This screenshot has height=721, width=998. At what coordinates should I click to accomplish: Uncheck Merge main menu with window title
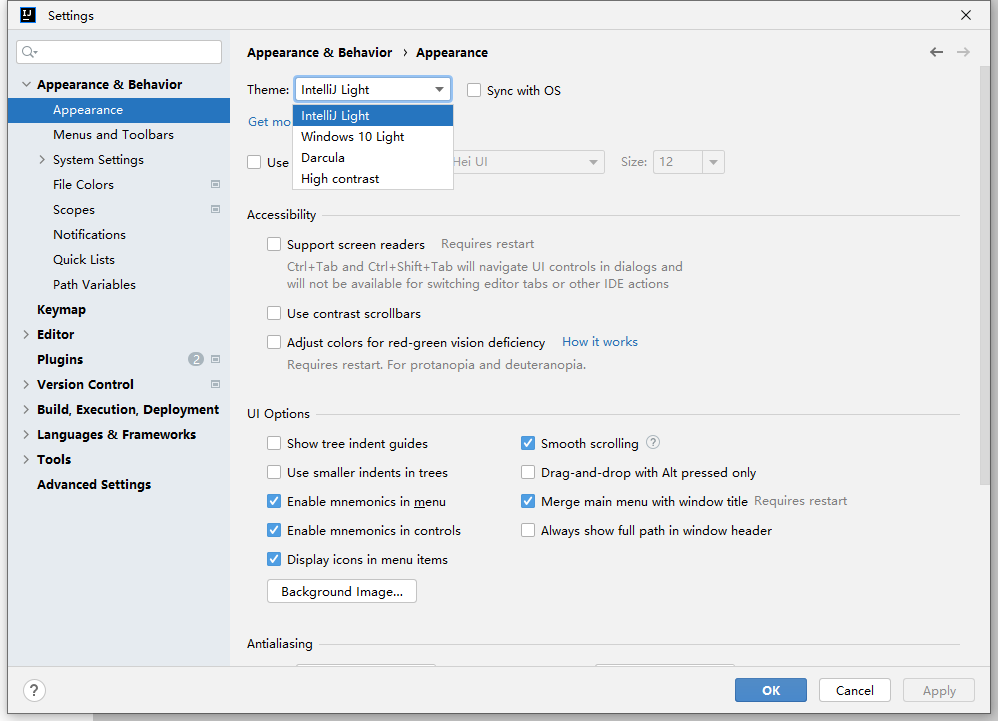point(528,501)
